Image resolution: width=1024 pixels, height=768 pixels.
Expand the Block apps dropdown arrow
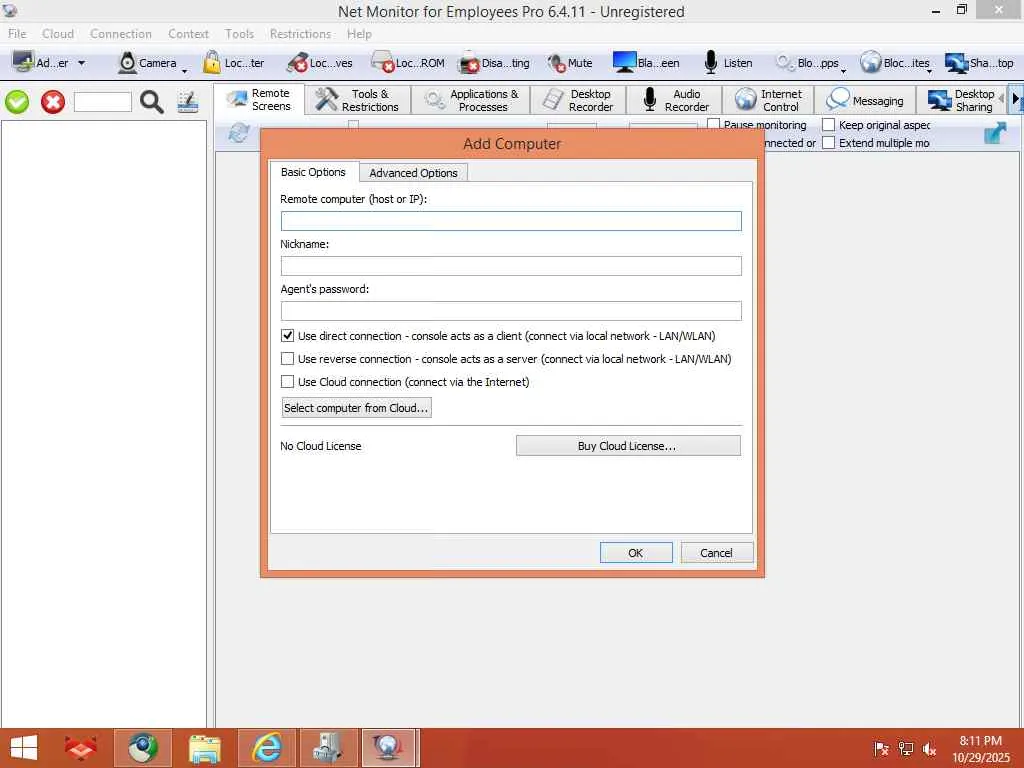pyautogui.click(x=844, y=70)
